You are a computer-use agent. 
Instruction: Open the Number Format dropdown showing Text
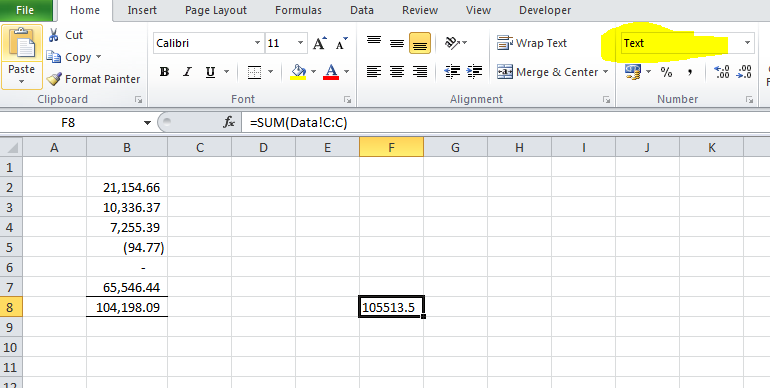coord(687,43)
